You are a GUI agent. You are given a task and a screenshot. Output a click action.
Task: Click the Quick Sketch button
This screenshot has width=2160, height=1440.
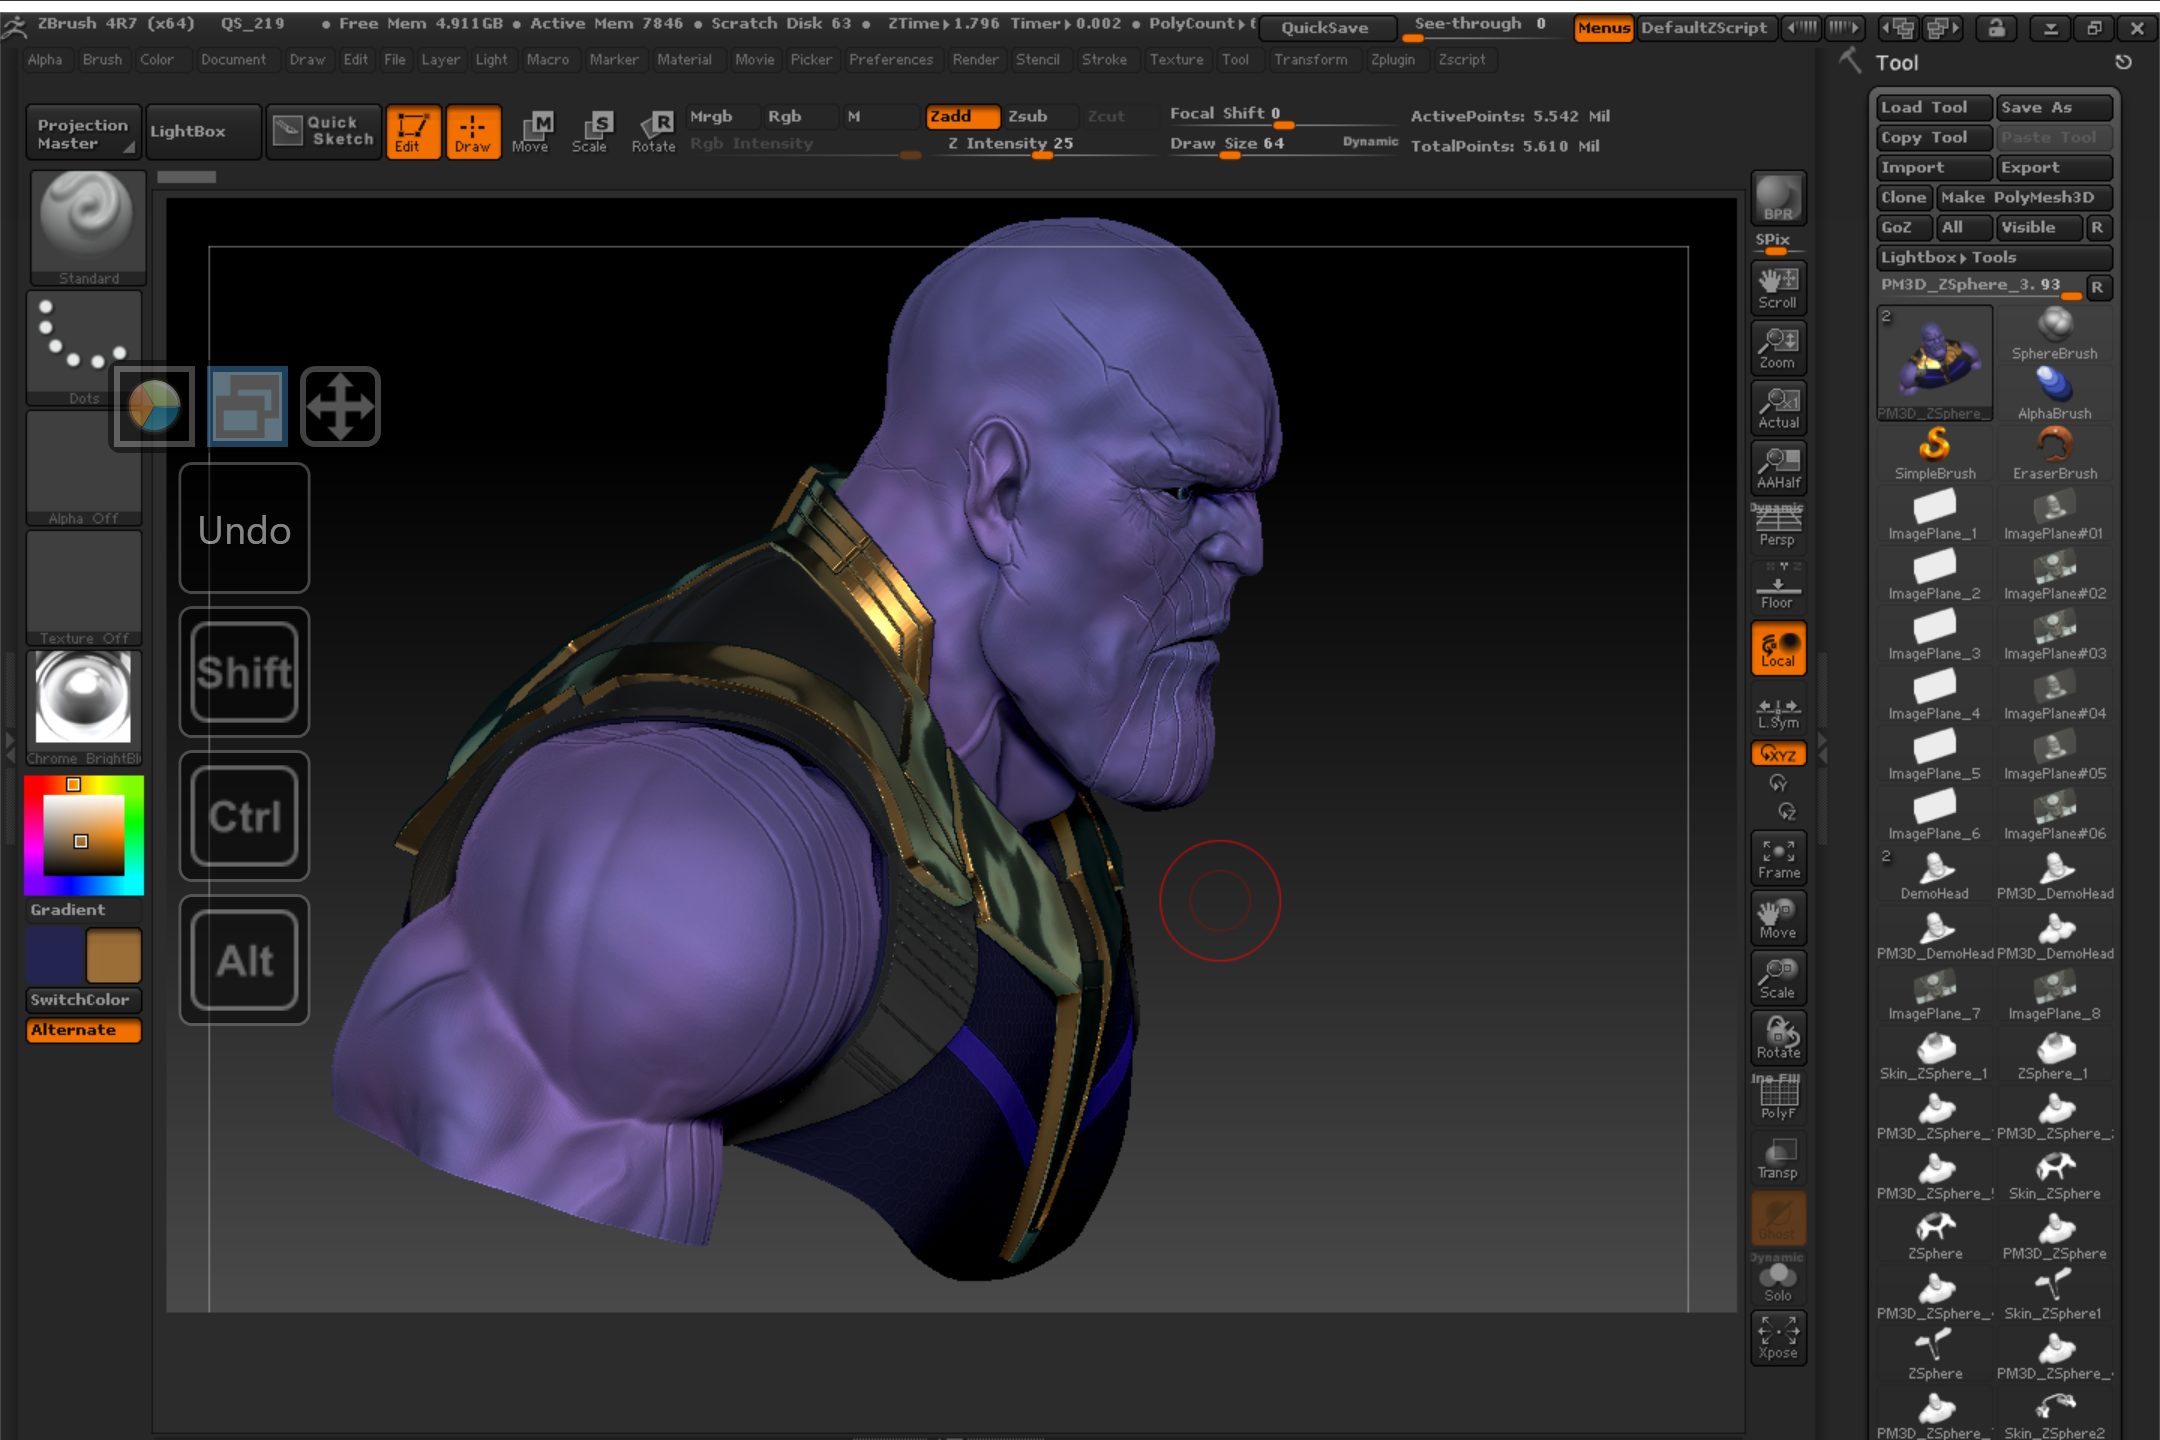click(324, 132)
